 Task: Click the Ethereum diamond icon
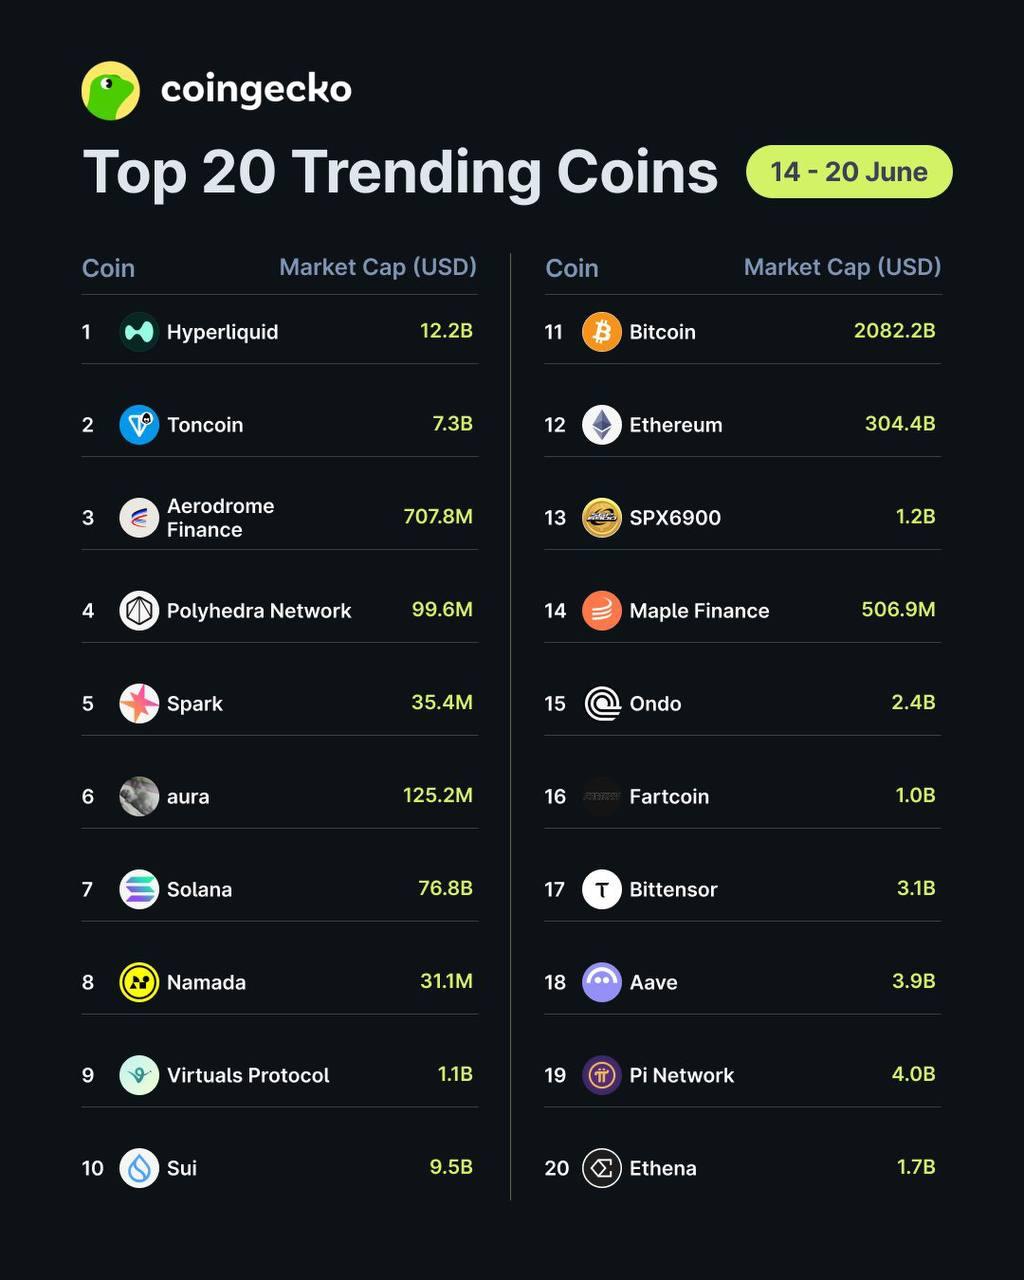click(x=602, y=425)
